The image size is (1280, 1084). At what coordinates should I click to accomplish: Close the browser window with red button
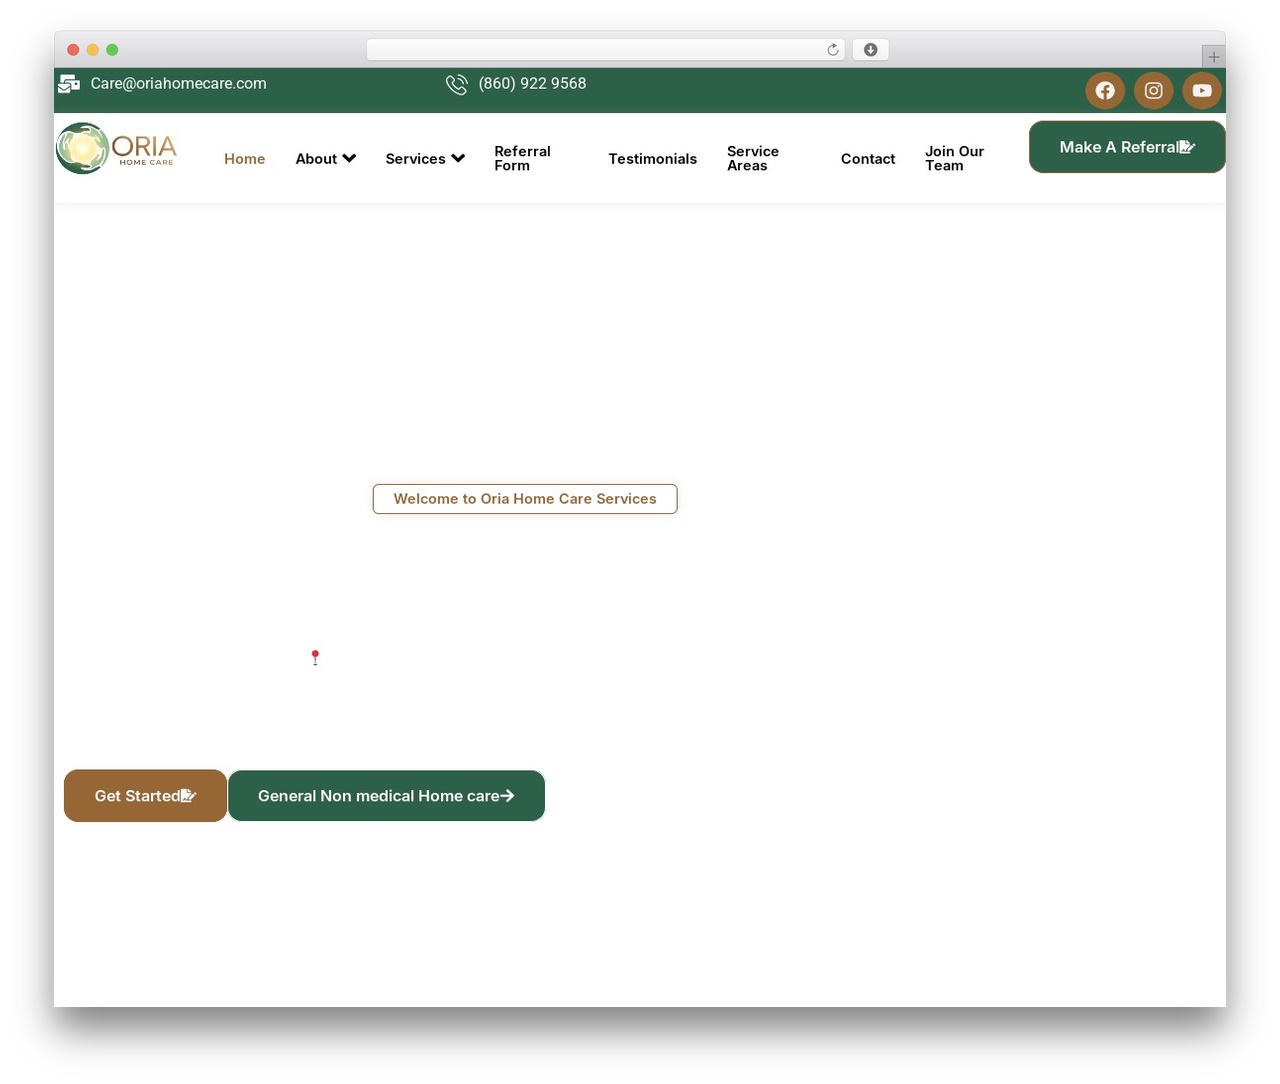(73, 50)
